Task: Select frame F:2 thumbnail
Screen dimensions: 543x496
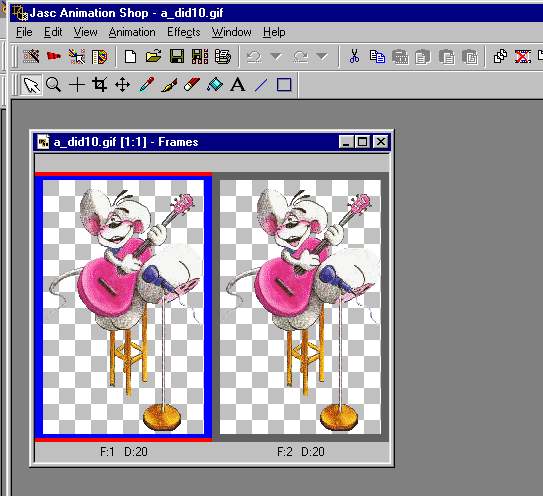Action: 300,307
